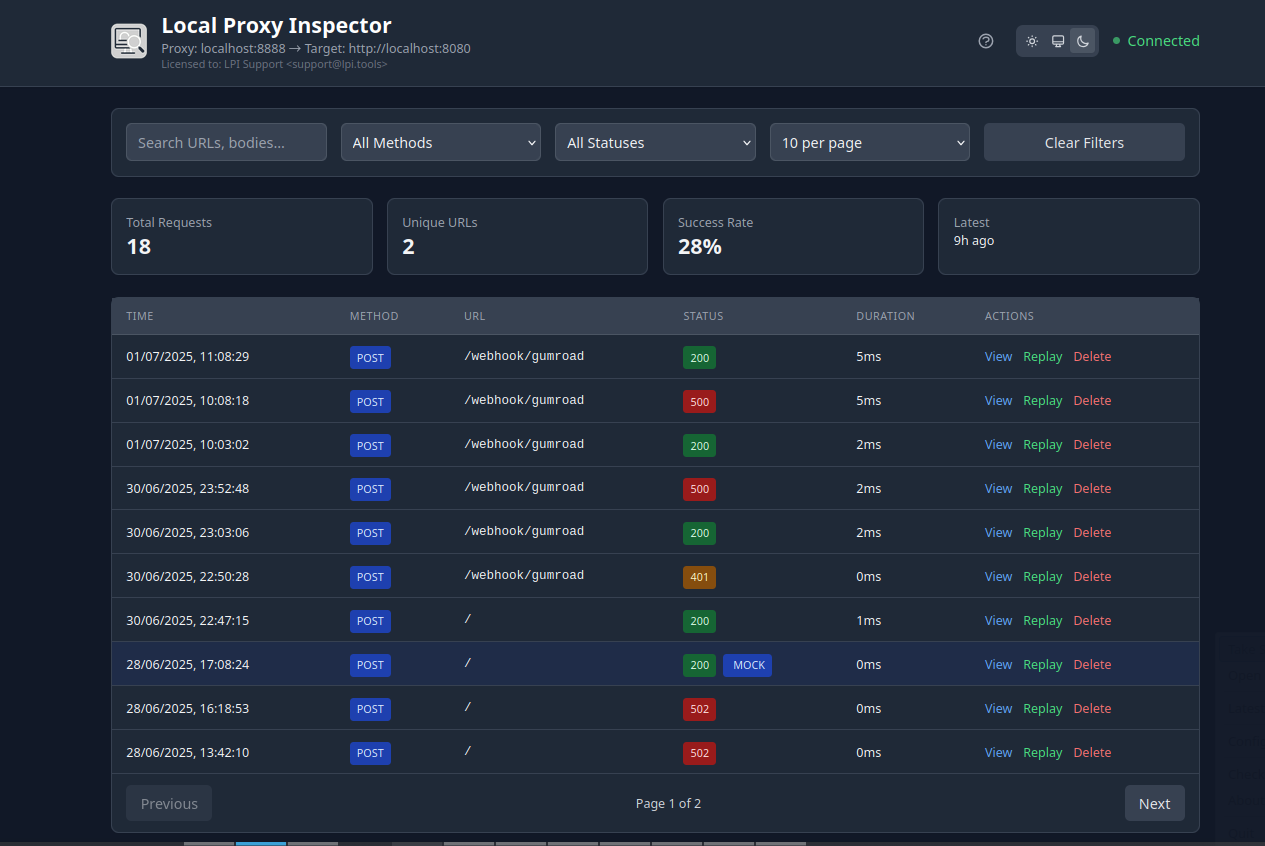Click the DURATION column header
This screenshot has width=1265, height=846.
885,316
